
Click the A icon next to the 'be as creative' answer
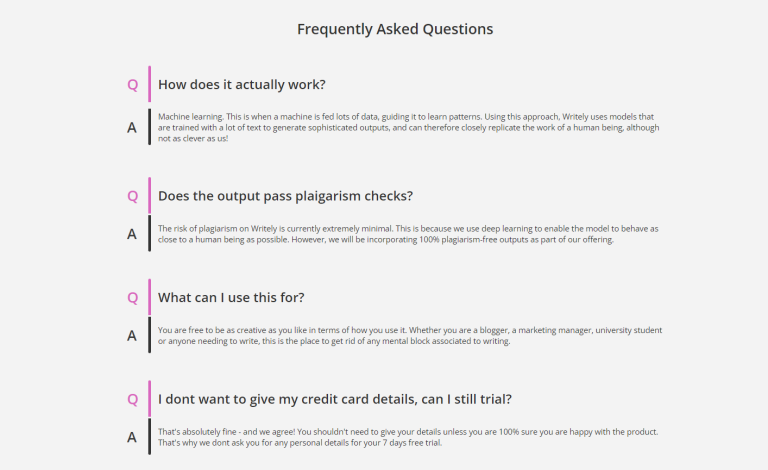[132, 336]
